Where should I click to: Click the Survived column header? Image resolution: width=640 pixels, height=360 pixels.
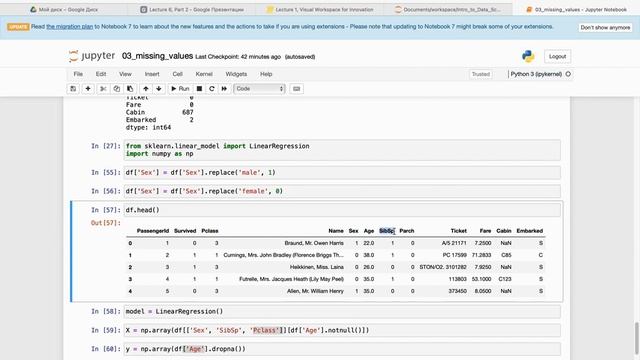point(185,231)
